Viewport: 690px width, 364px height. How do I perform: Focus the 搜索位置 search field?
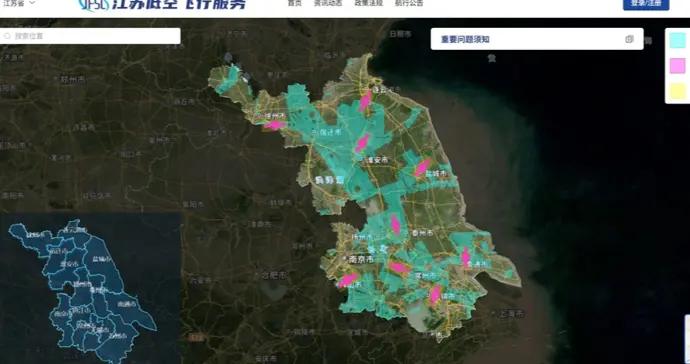click(x=90, y=36)
